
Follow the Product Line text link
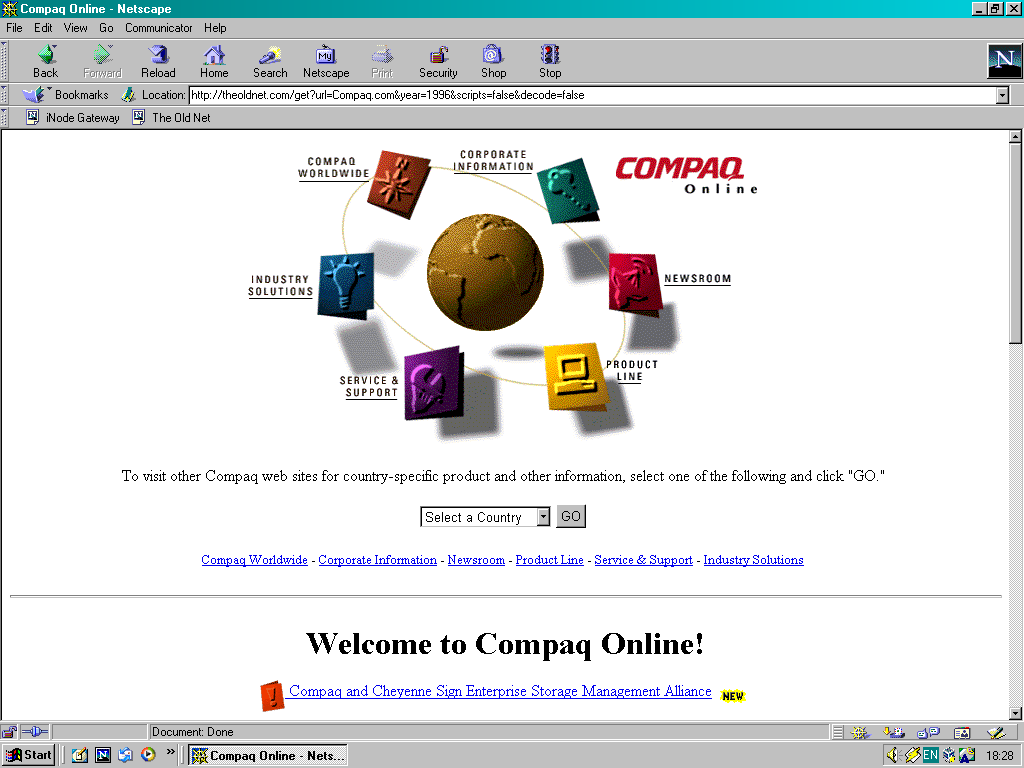click(x=549, y=560)
